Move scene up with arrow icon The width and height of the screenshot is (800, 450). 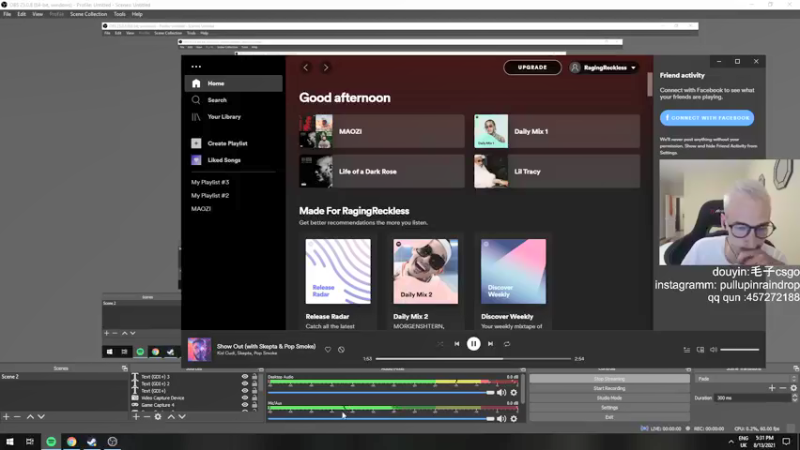(30, 417)
